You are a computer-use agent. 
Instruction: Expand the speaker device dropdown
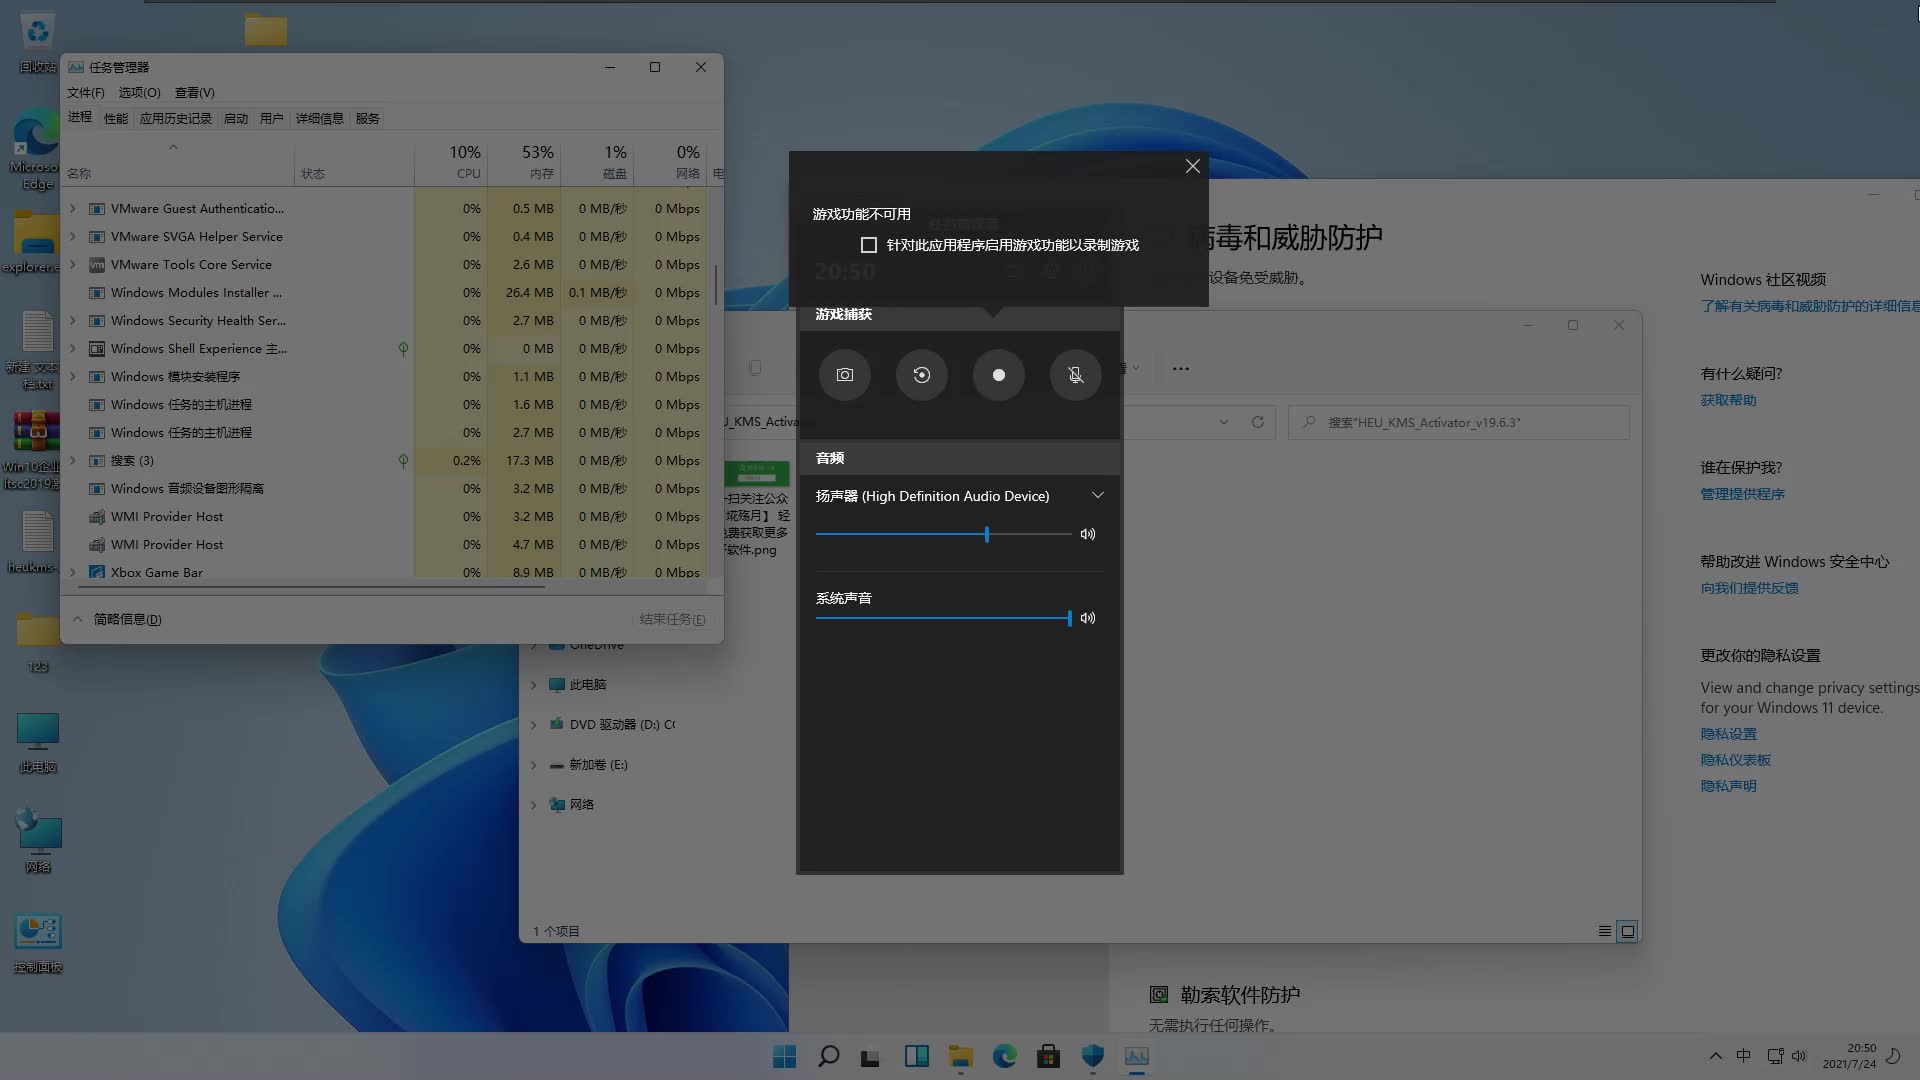point(1097,495)
